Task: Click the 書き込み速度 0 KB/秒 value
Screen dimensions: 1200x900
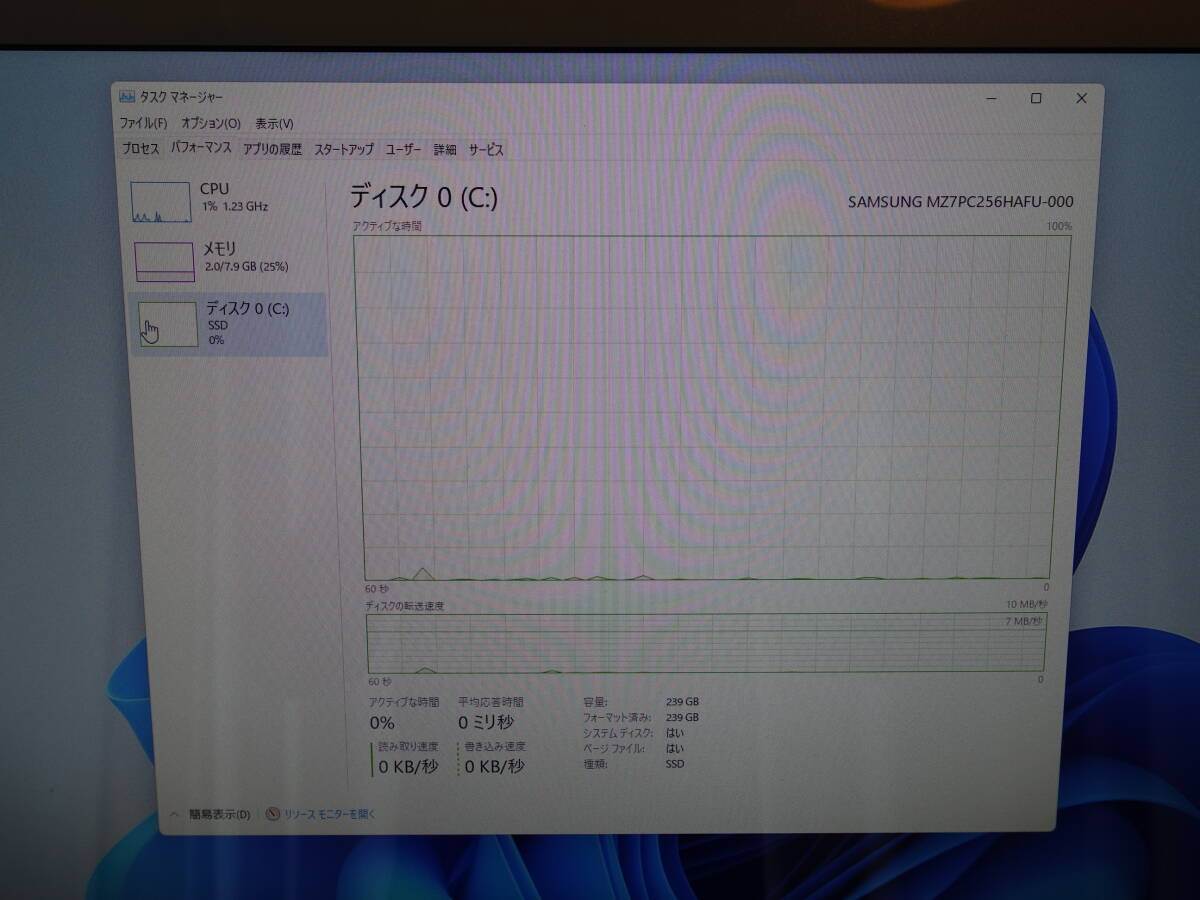Action: coord(494,767)
